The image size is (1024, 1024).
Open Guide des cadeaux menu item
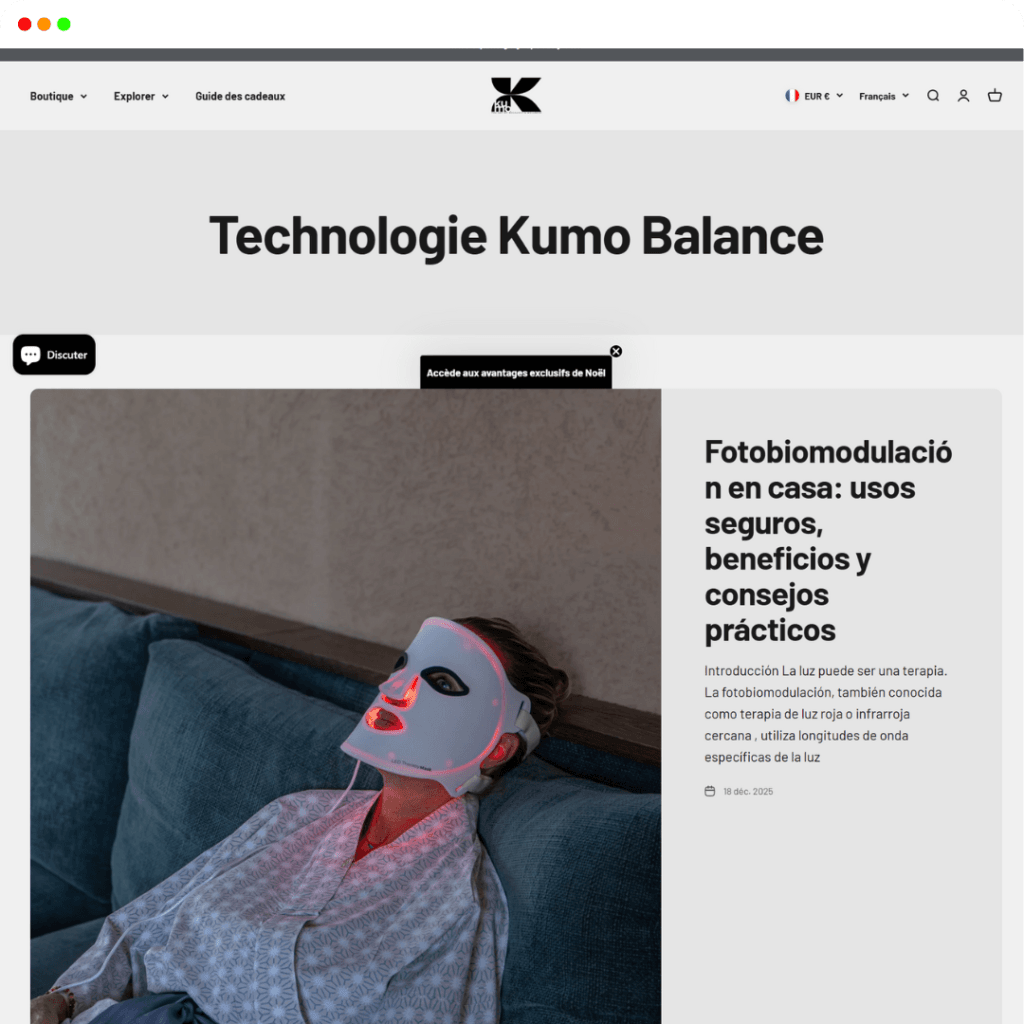(240, 96)
